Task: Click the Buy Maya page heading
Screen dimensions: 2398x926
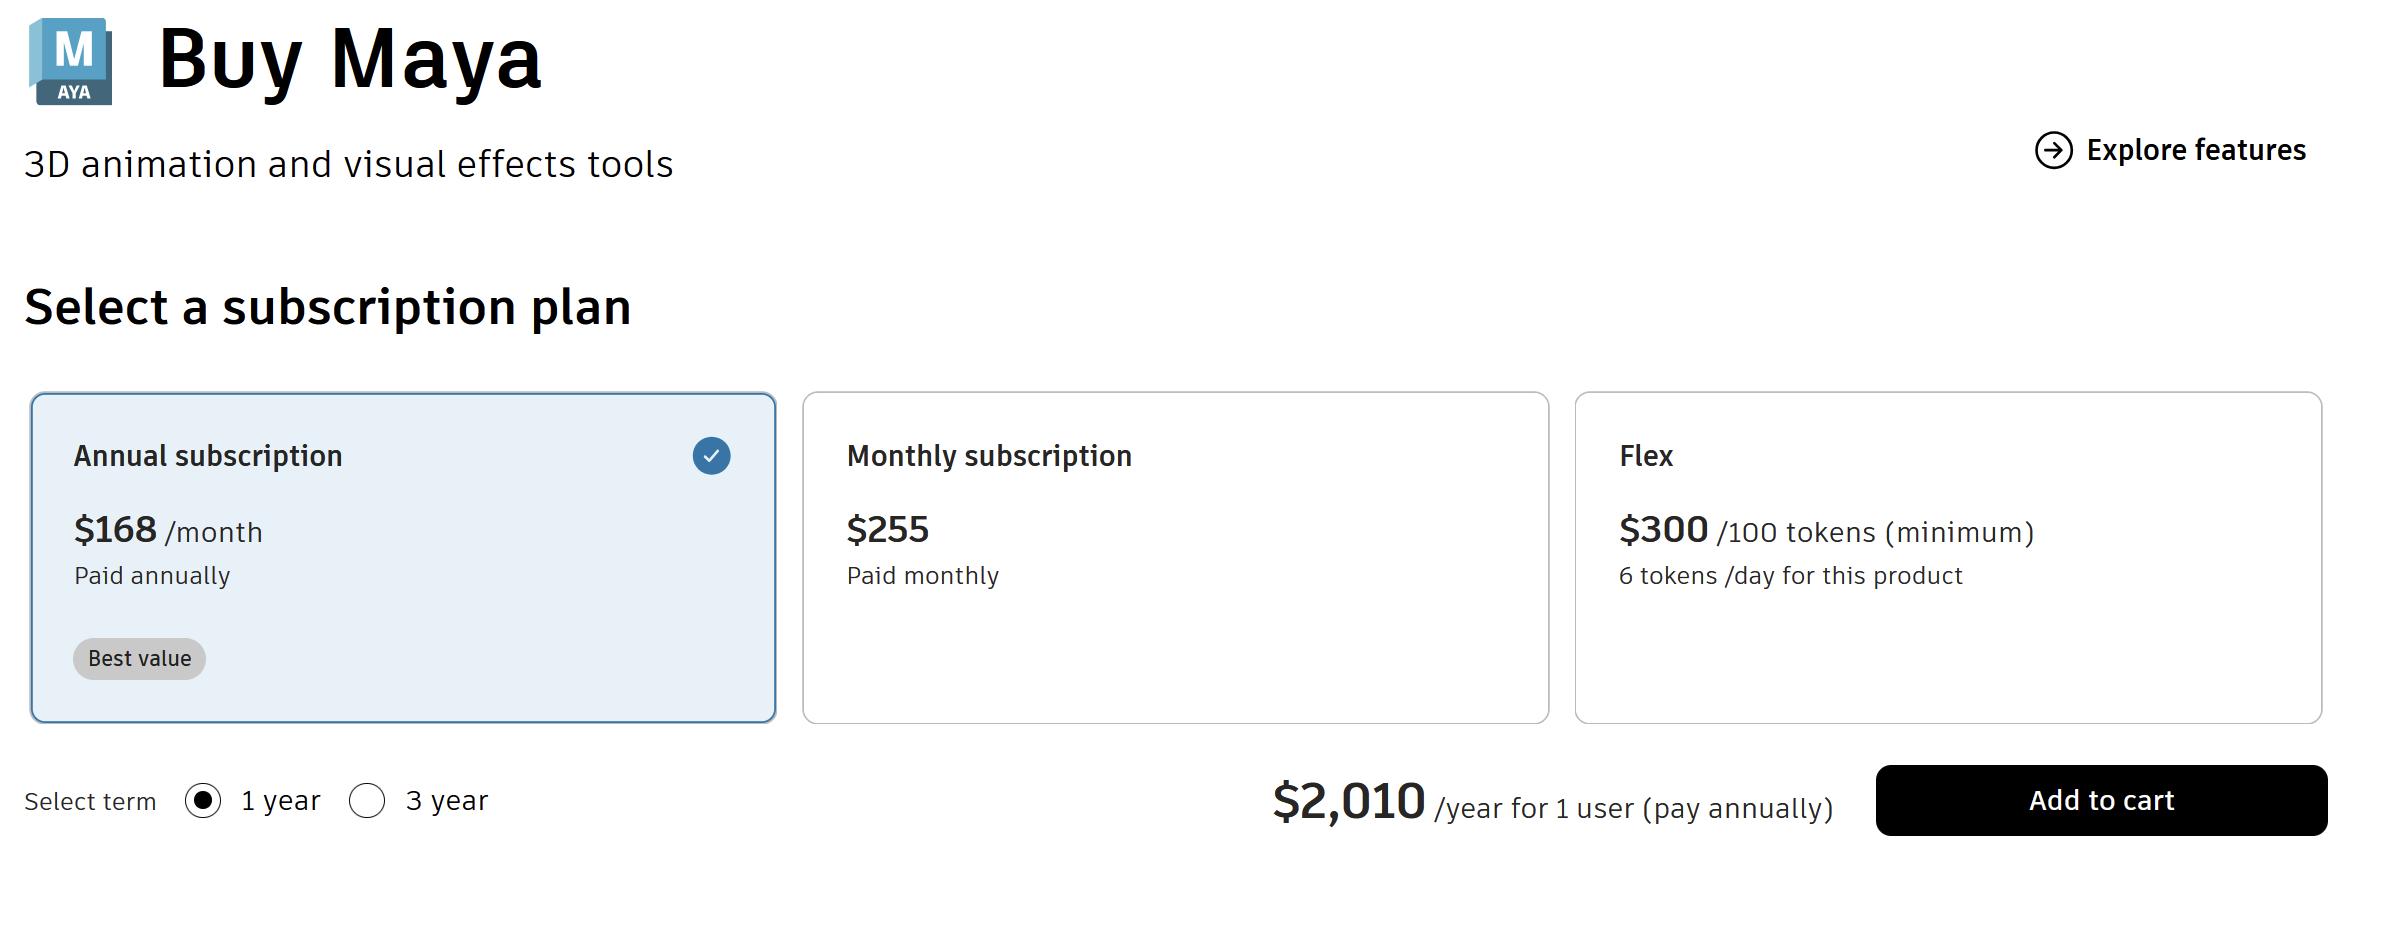Action: pyautogui.click(x=350, y=60)
